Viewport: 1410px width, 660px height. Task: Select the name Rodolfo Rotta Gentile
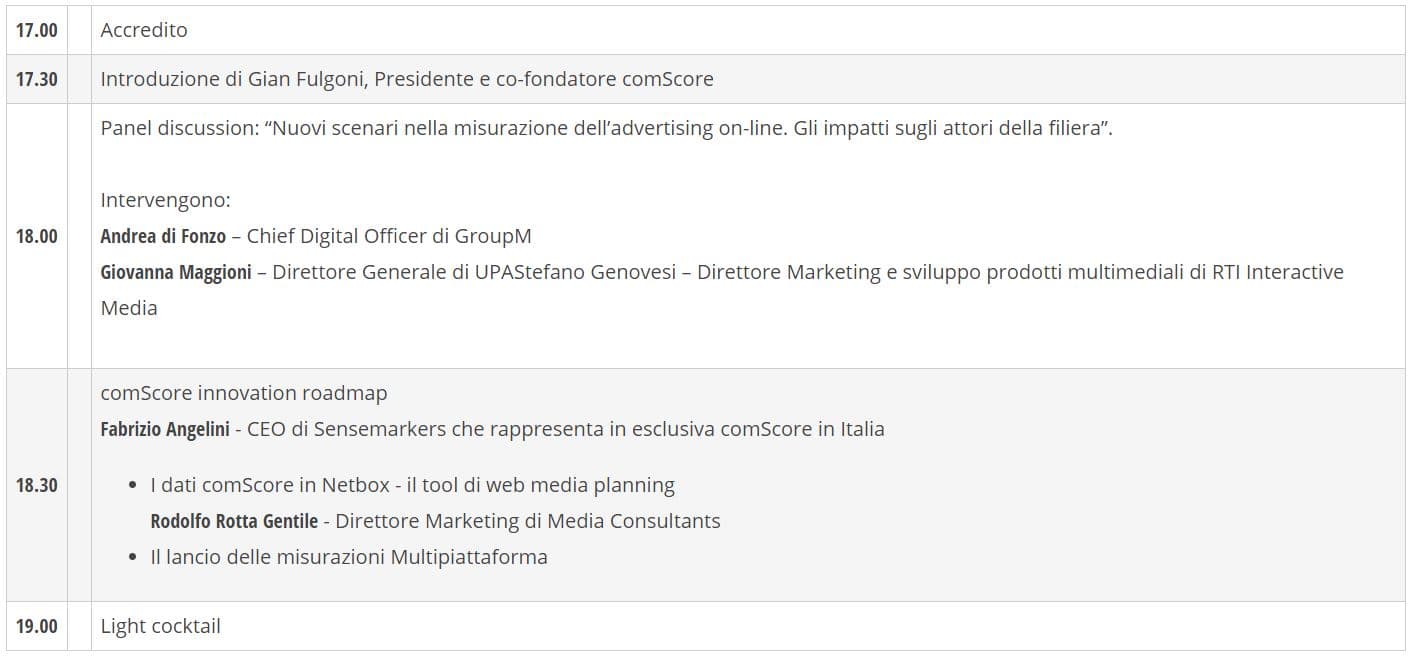pos(234,521)
